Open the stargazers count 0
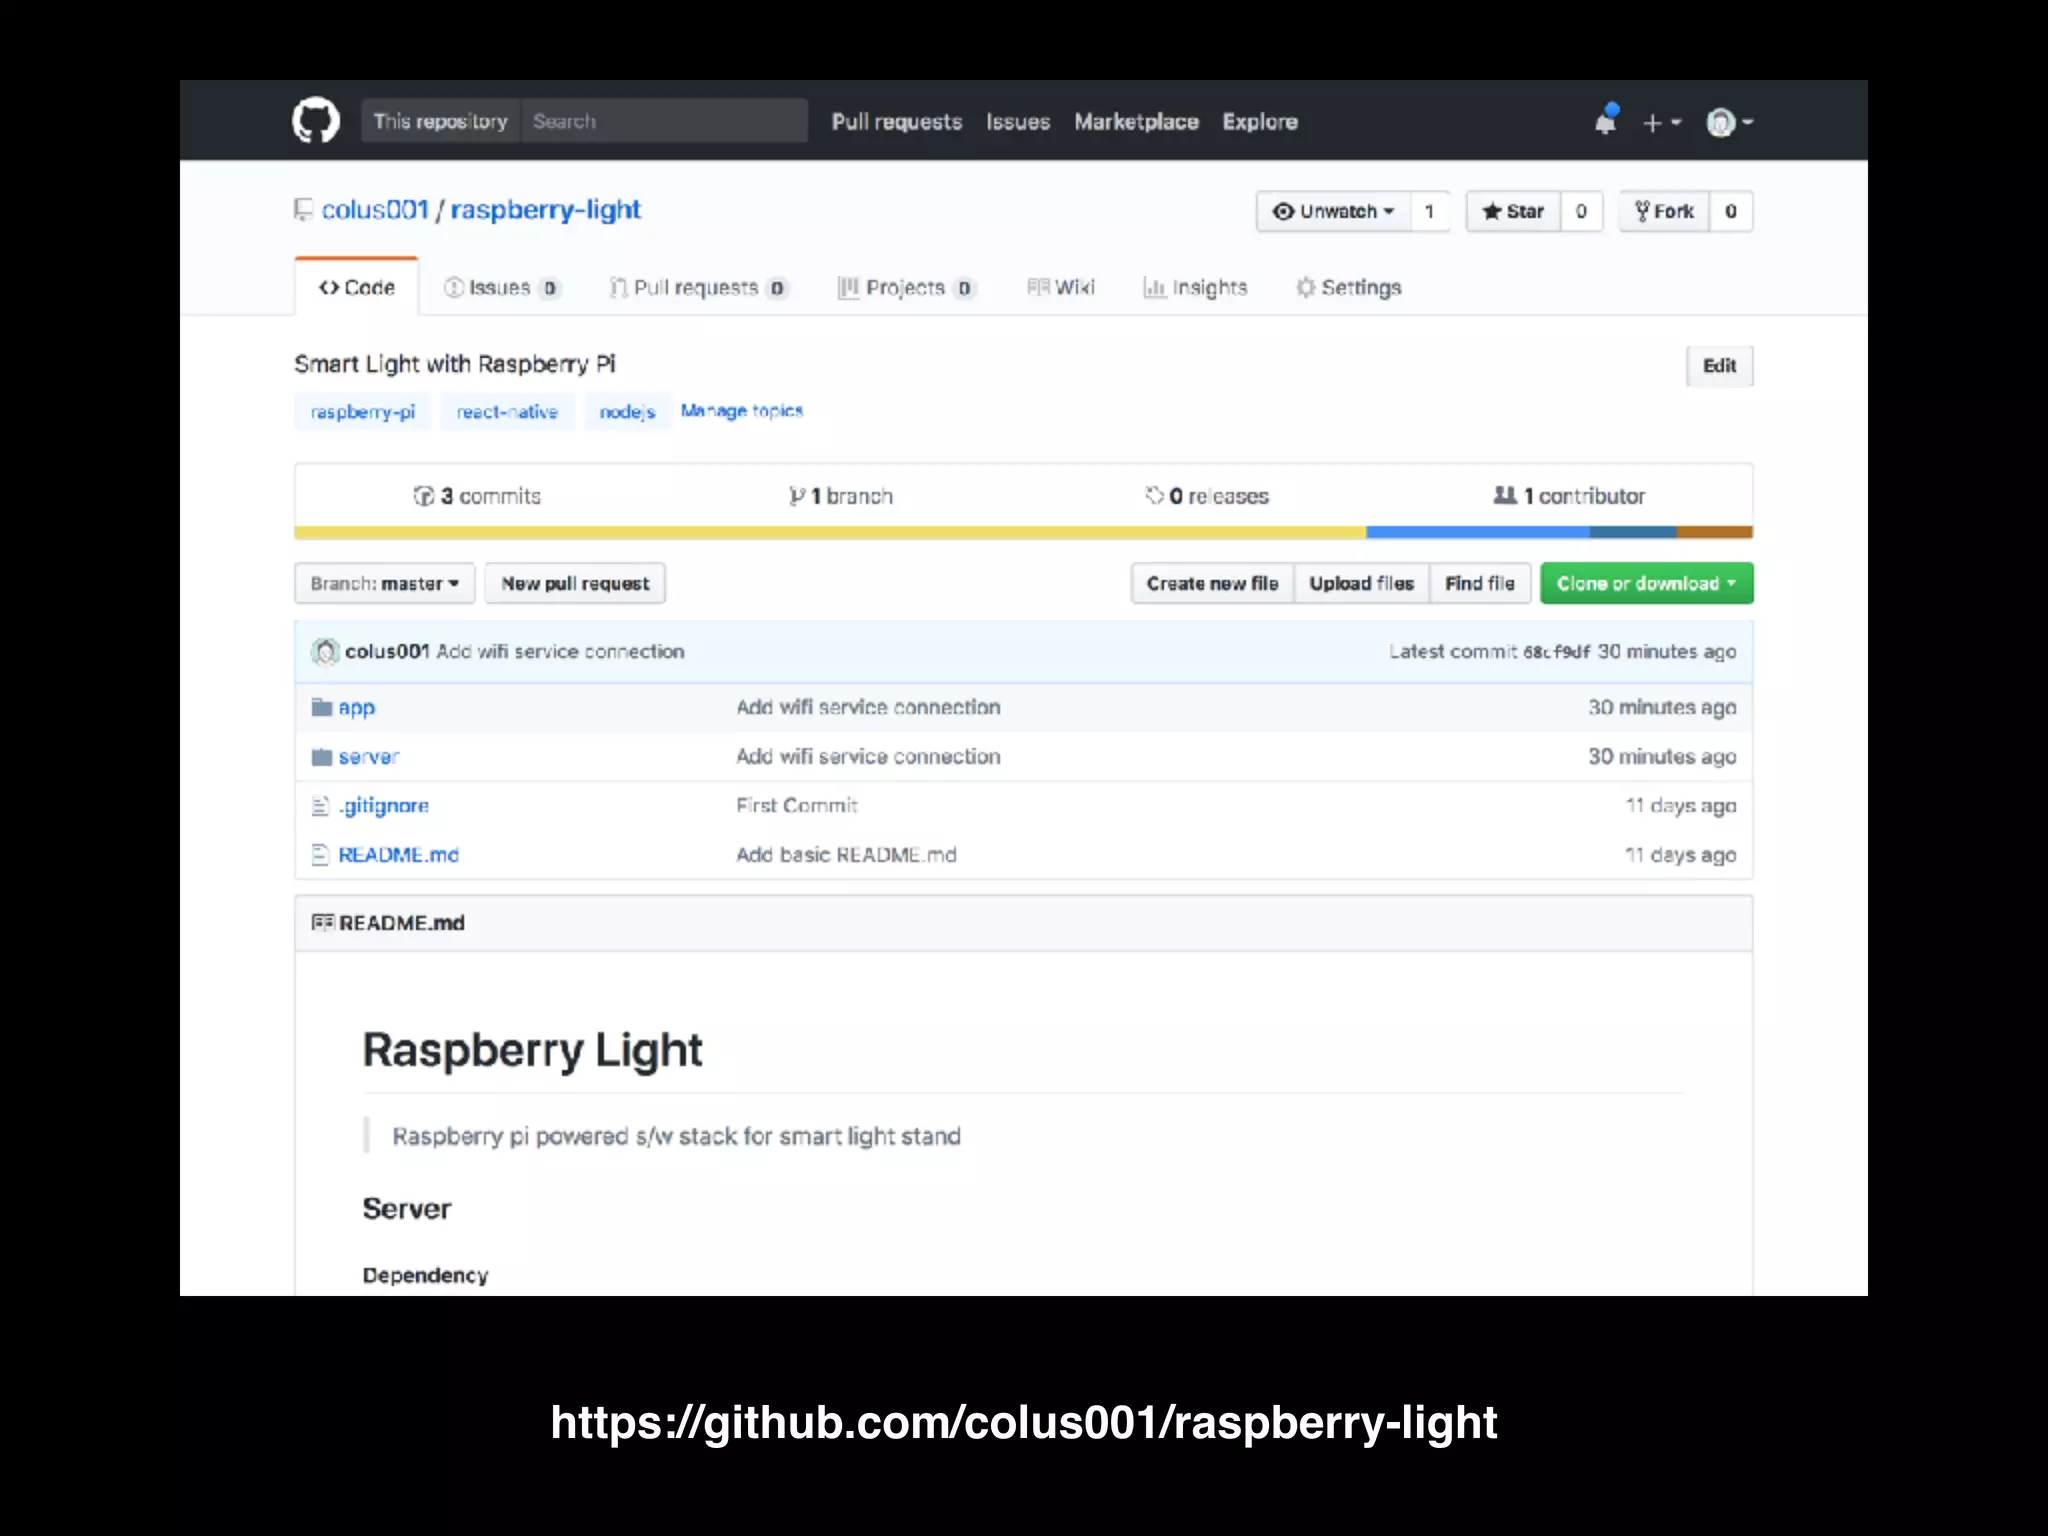This screenshot has height=1536, width=2048. [x=1581, y=211]
